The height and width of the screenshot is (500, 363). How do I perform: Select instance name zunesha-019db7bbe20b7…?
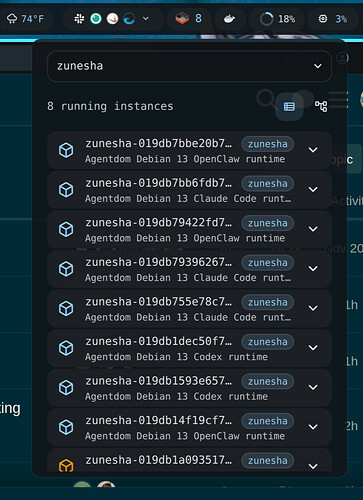(x=158, y=144)
